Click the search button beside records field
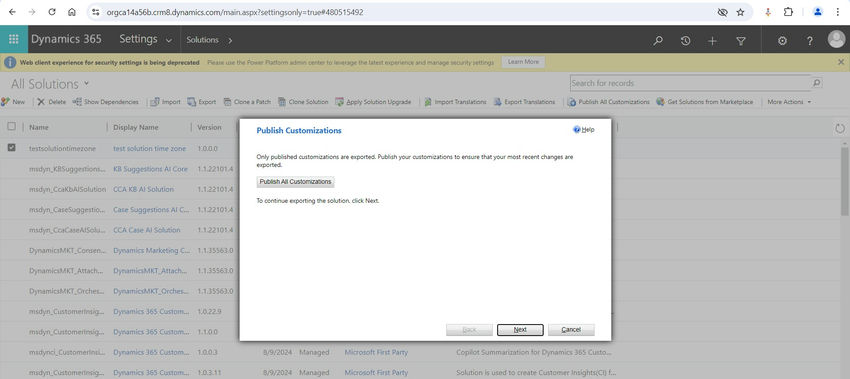This screenshot has width=850, height=379. [x=816, y=83]
